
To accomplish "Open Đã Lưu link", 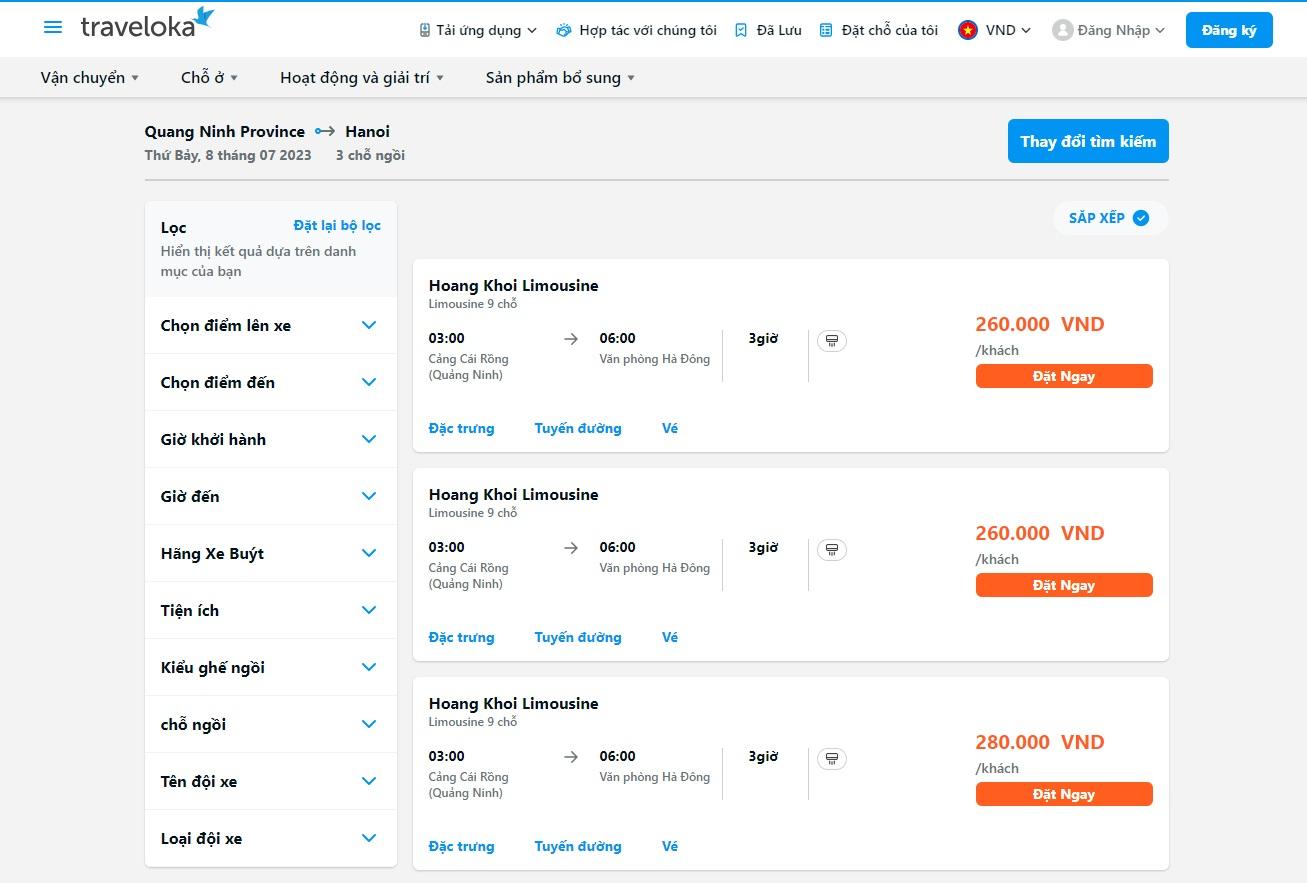I will [x=768, y=30].
